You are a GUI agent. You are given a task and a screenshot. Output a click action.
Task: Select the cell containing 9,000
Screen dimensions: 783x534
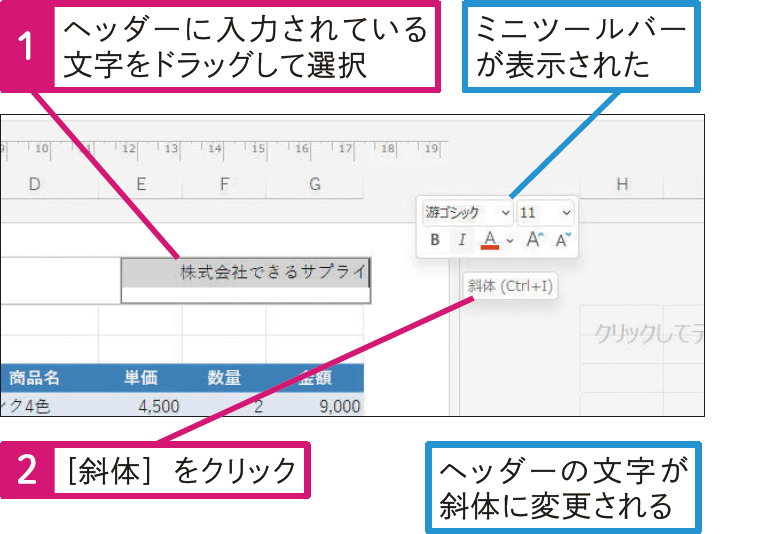pyautogui.click(x=315, y=405)
